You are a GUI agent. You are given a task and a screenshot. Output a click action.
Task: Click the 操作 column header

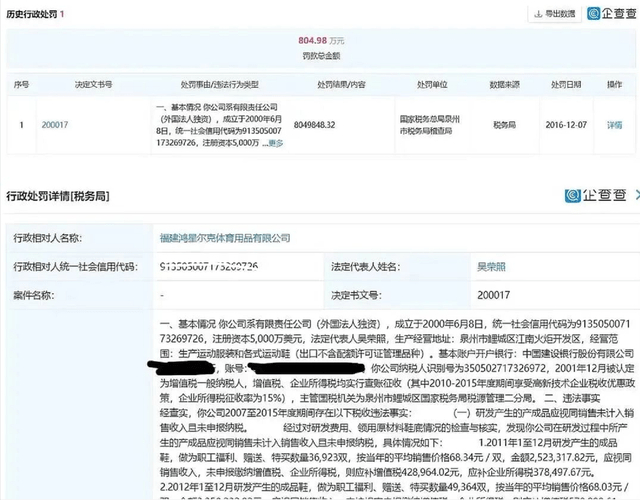[x=614, y=84]
